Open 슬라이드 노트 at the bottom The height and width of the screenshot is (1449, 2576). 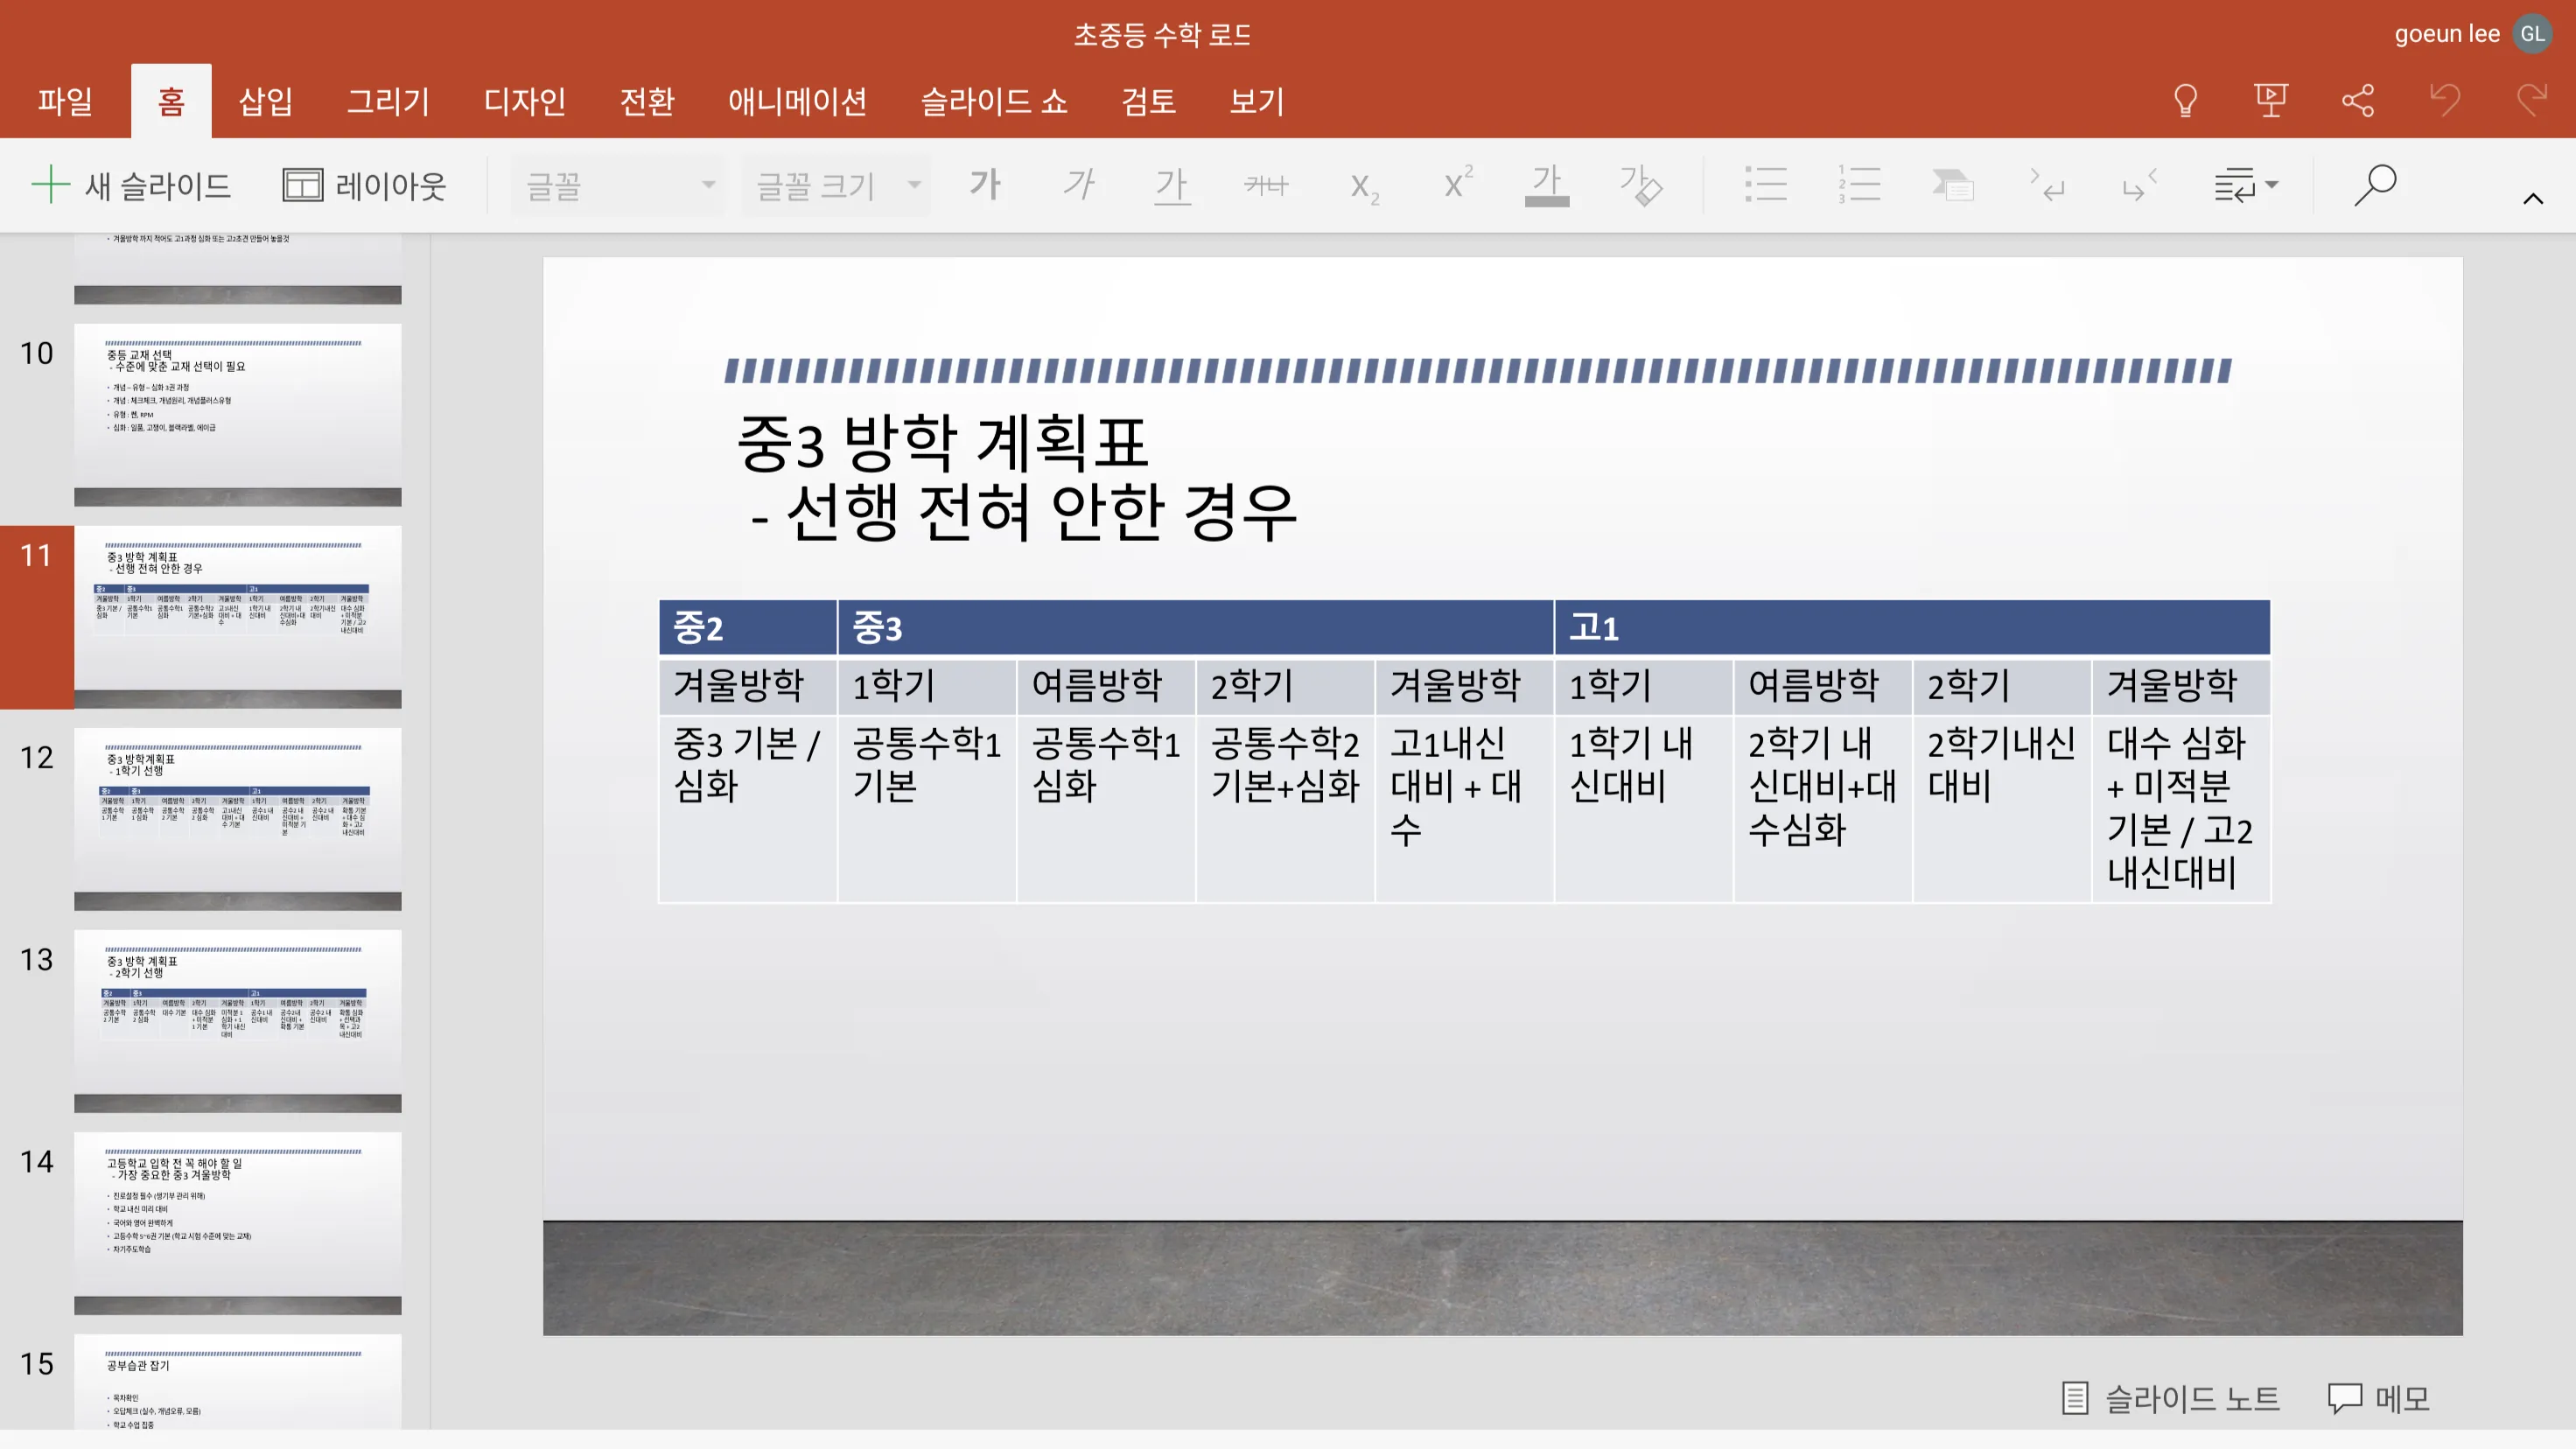point(2170,1397)
